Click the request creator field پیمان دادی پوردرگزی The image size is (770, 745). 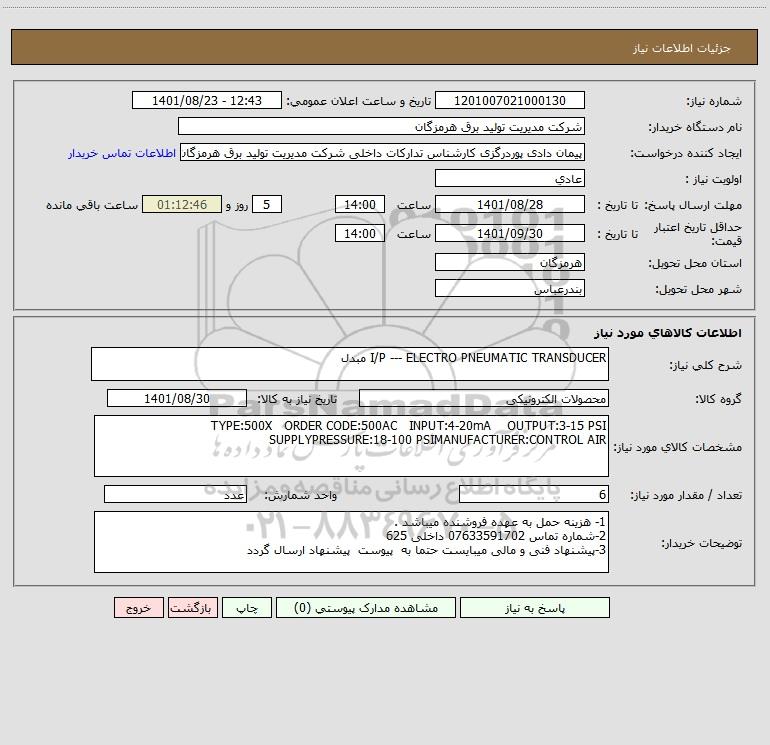click(383, 153)
